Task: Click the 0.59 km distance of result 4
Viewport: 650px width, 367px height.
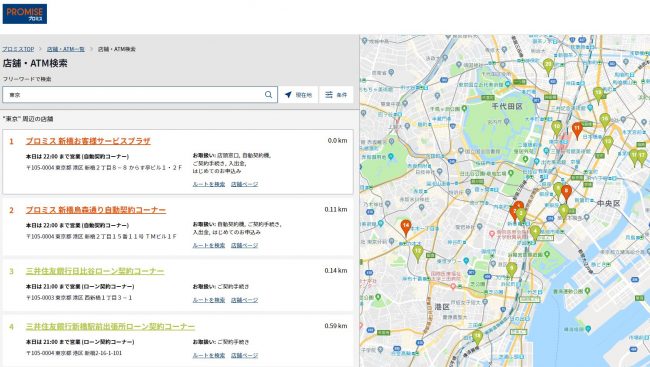Action: [336, 326]
